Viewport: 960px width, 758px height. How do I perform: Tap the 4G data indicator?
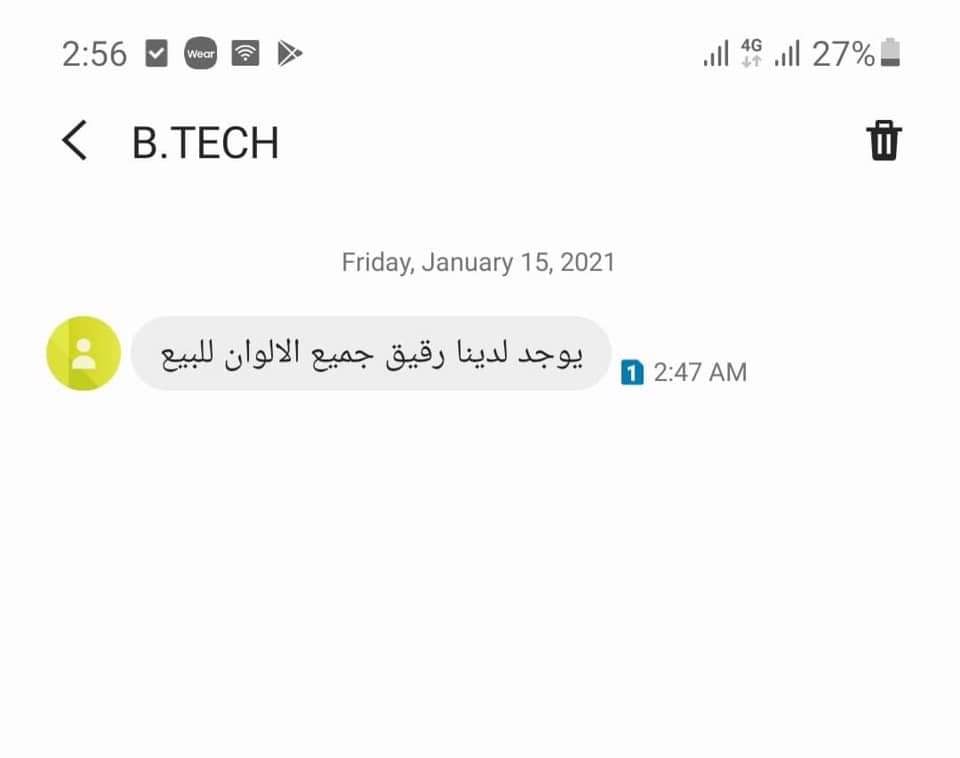click(x=751, y=53)
